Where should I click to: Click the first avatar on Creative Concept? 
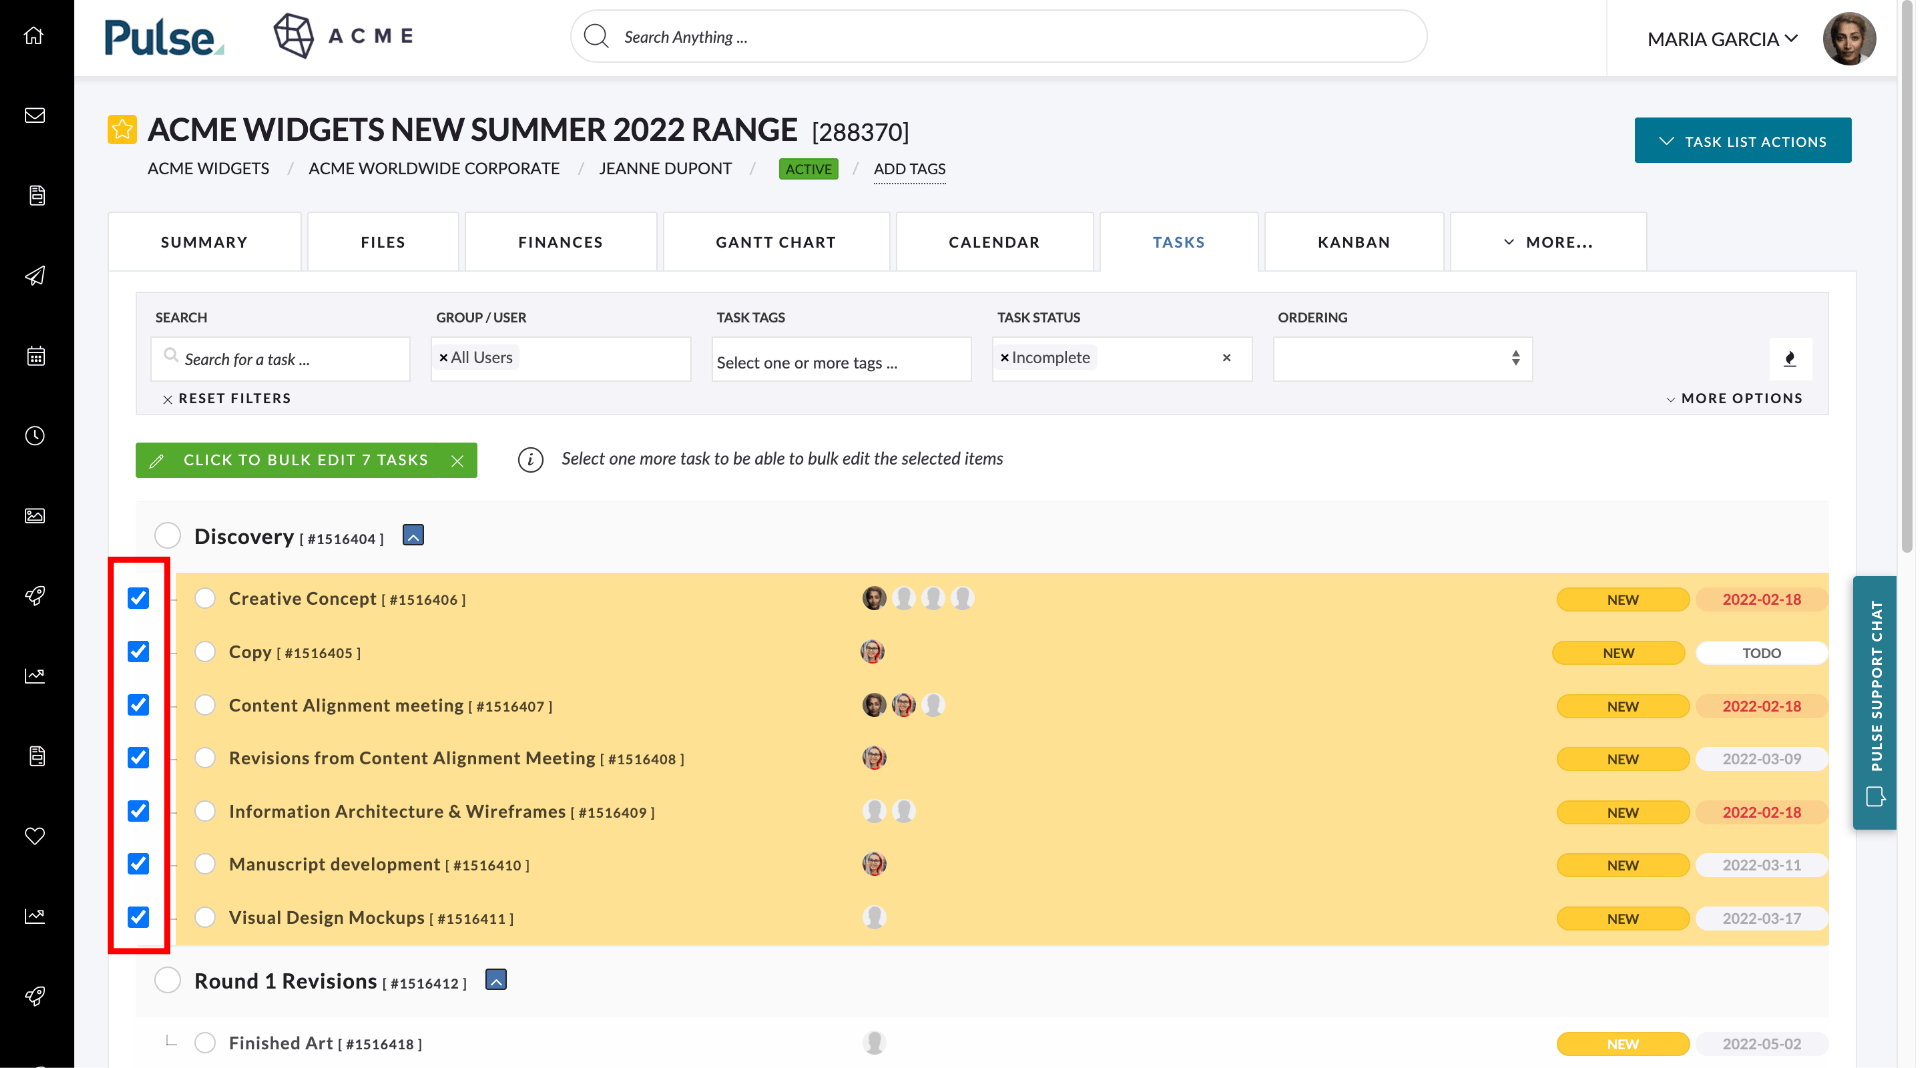click(874, 598)
